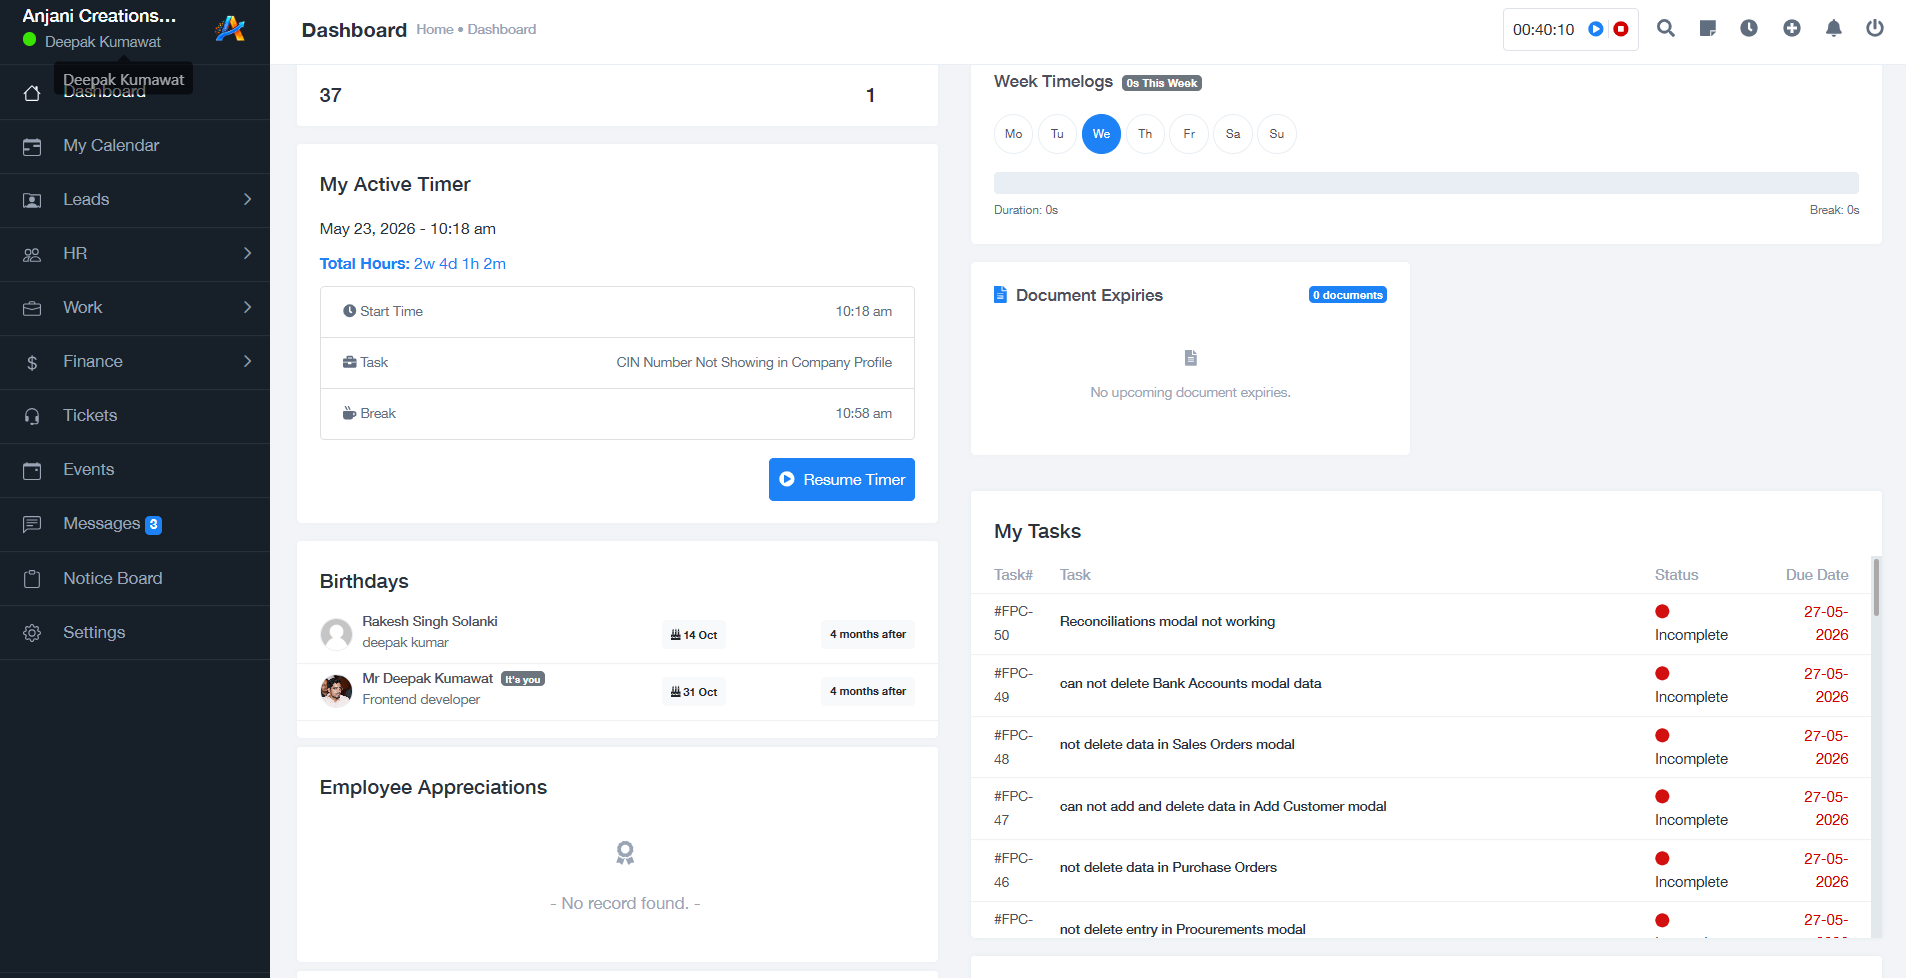Click Rakesh Singh Solanki's name

pos(430,621)
